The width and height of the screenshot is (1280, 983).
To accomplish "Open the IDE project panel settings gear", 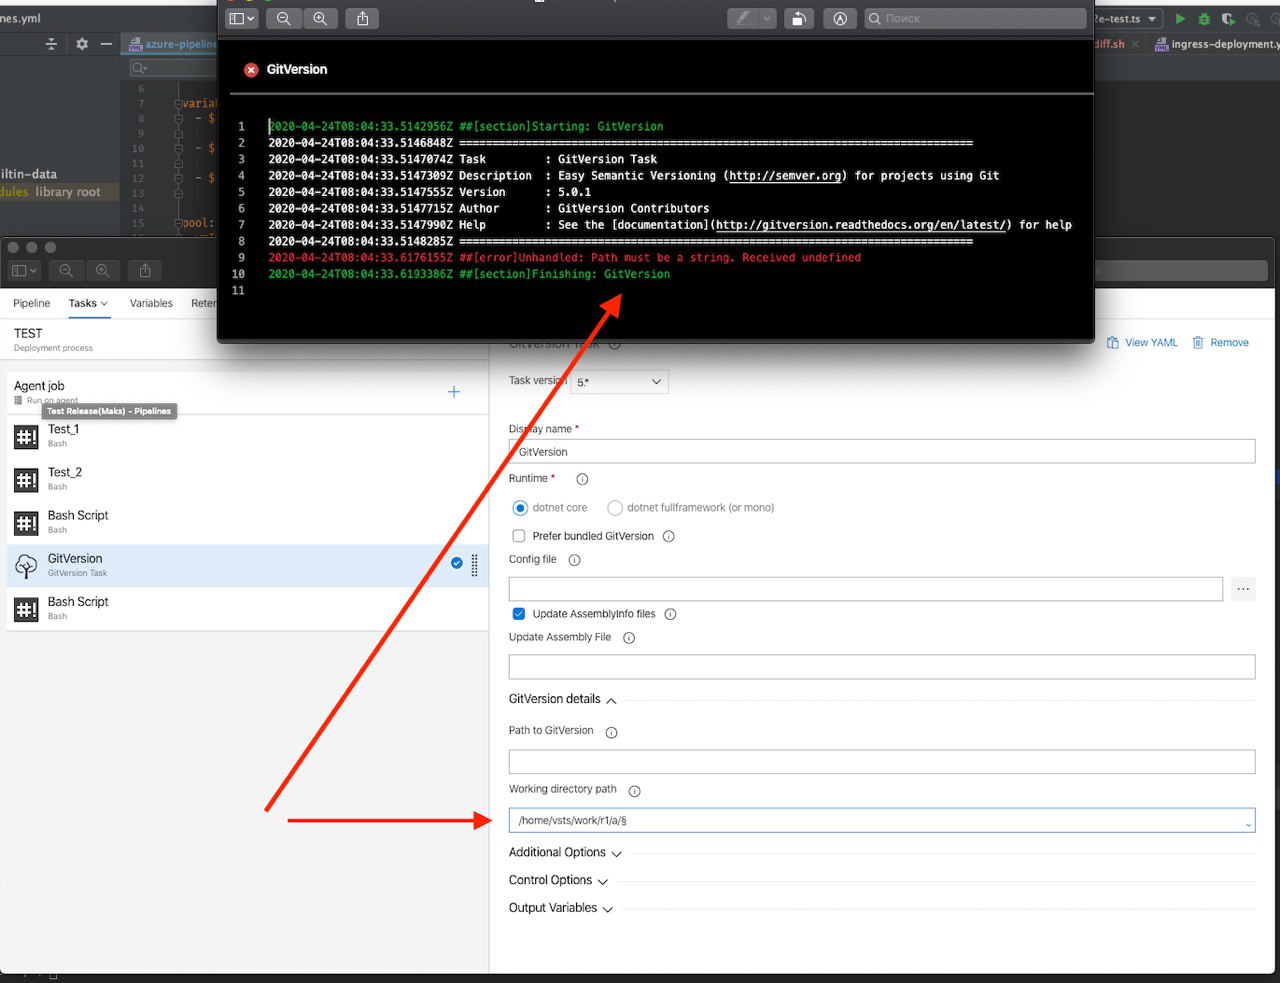I will click(82, 44).
